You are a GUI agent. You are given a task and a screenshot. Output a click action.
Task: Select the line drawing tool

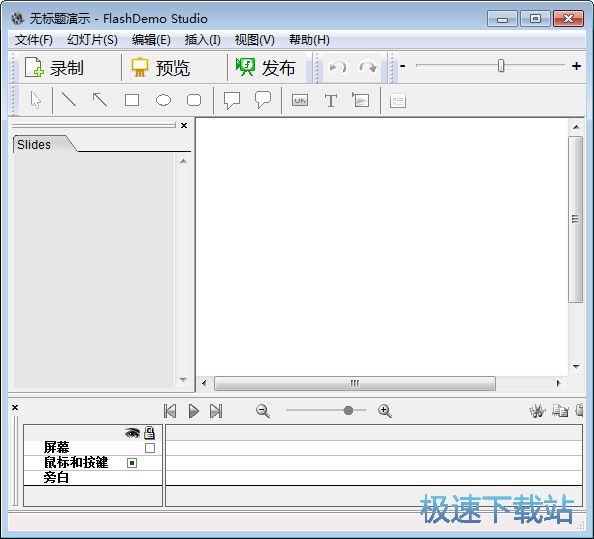coord(69,100)
